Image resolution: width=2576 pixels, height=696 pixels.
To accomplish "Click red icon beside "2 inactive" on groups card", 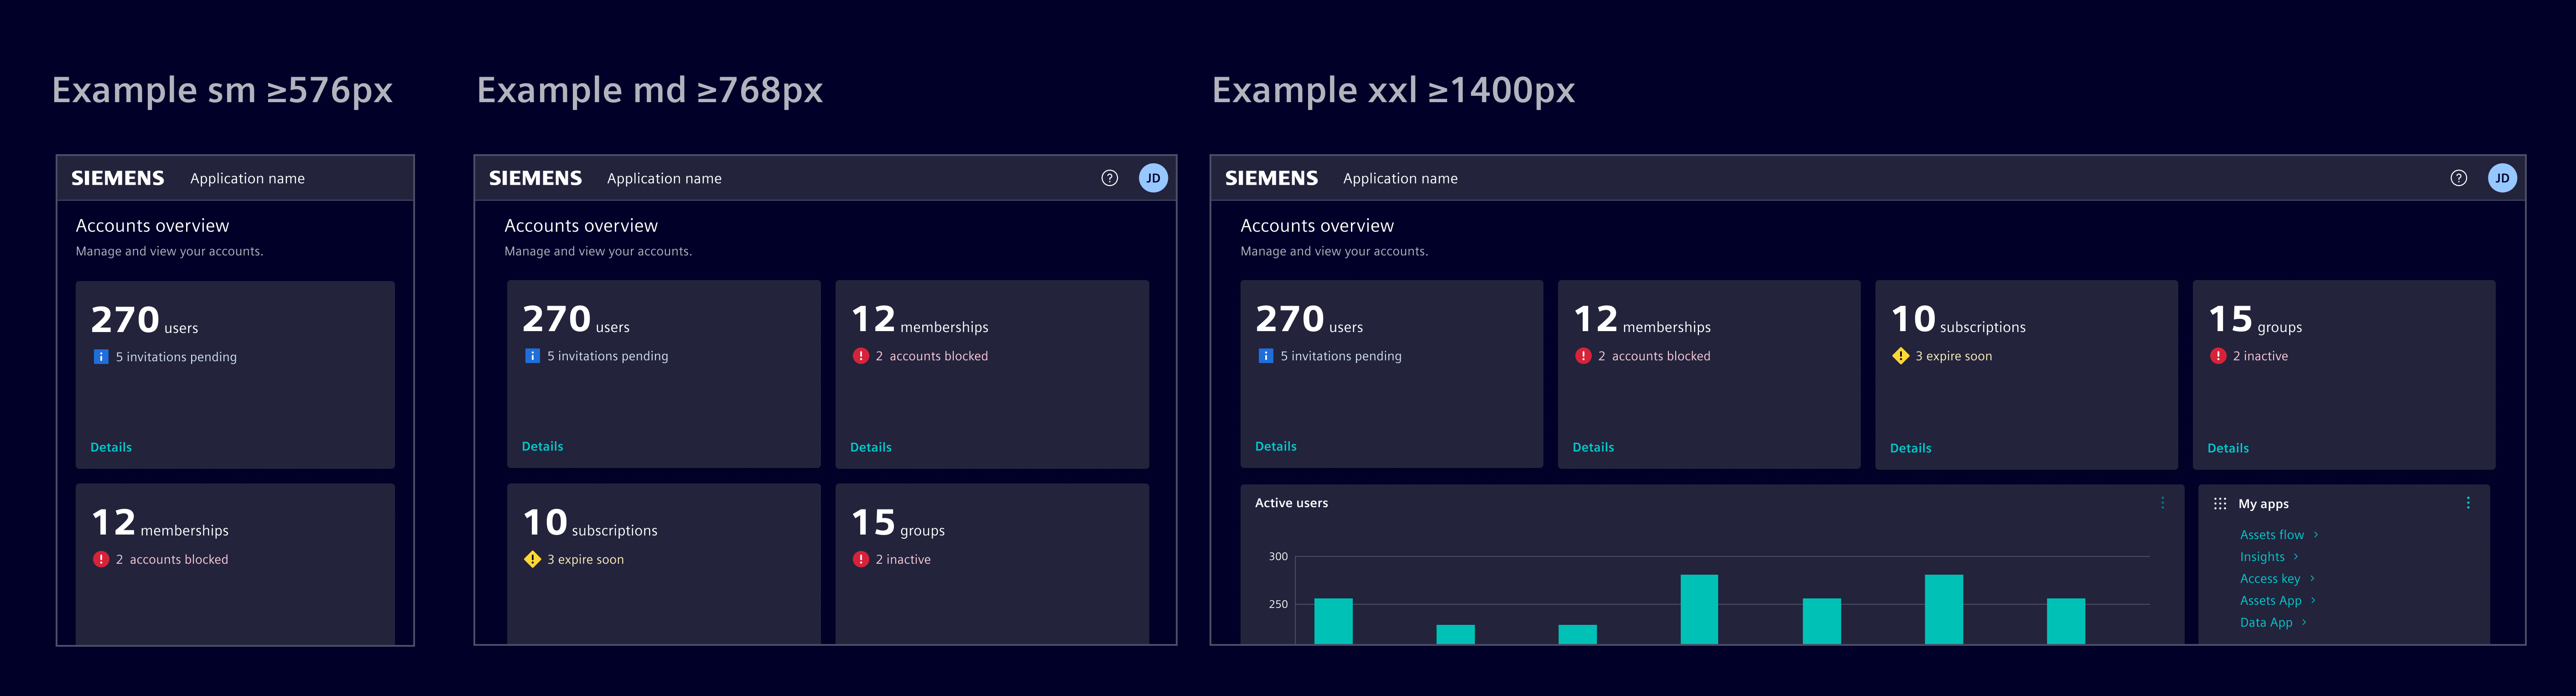I will [860, 559].
